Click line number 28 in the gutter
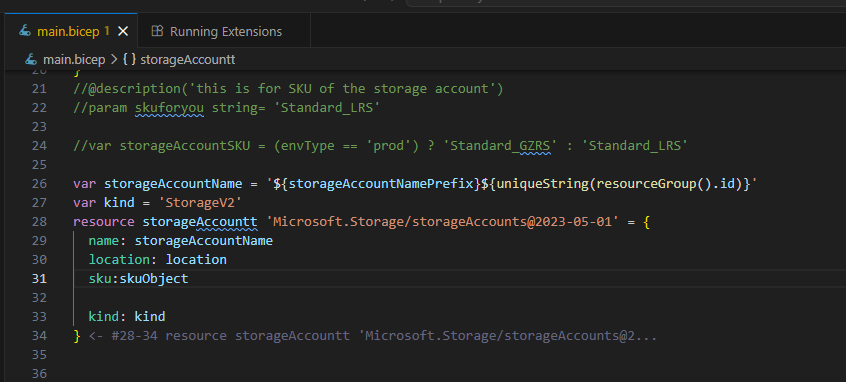The height and width of the screenshot is (382, 846). [39, 221]
